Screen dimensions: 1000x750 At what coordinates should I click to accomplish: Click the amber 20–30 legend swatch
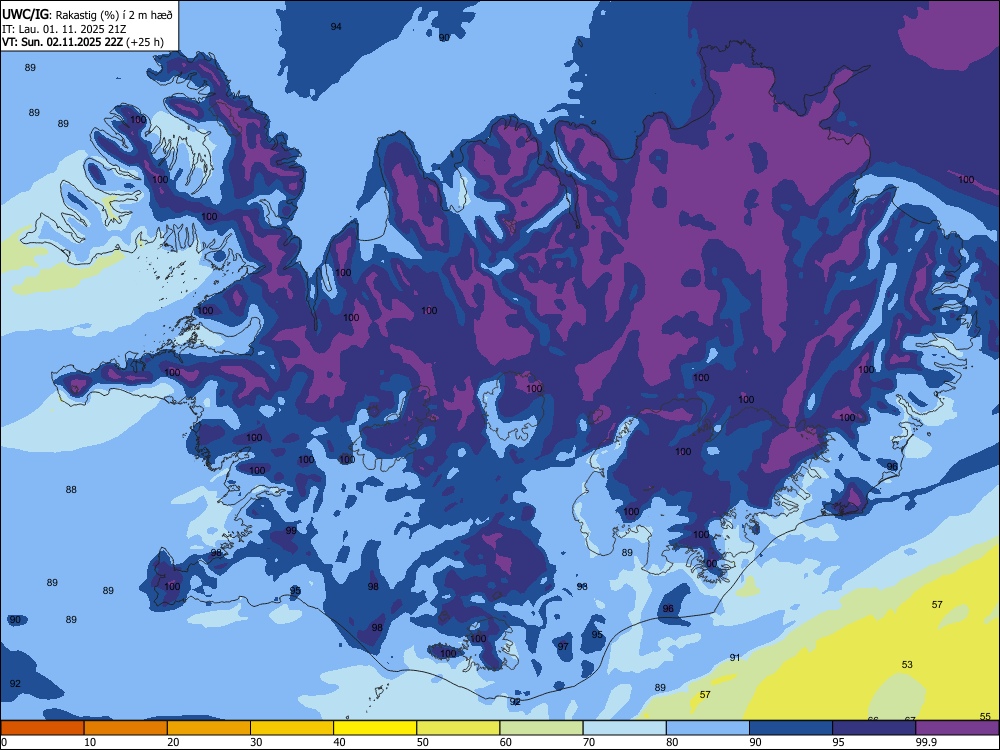pos(209,728)
